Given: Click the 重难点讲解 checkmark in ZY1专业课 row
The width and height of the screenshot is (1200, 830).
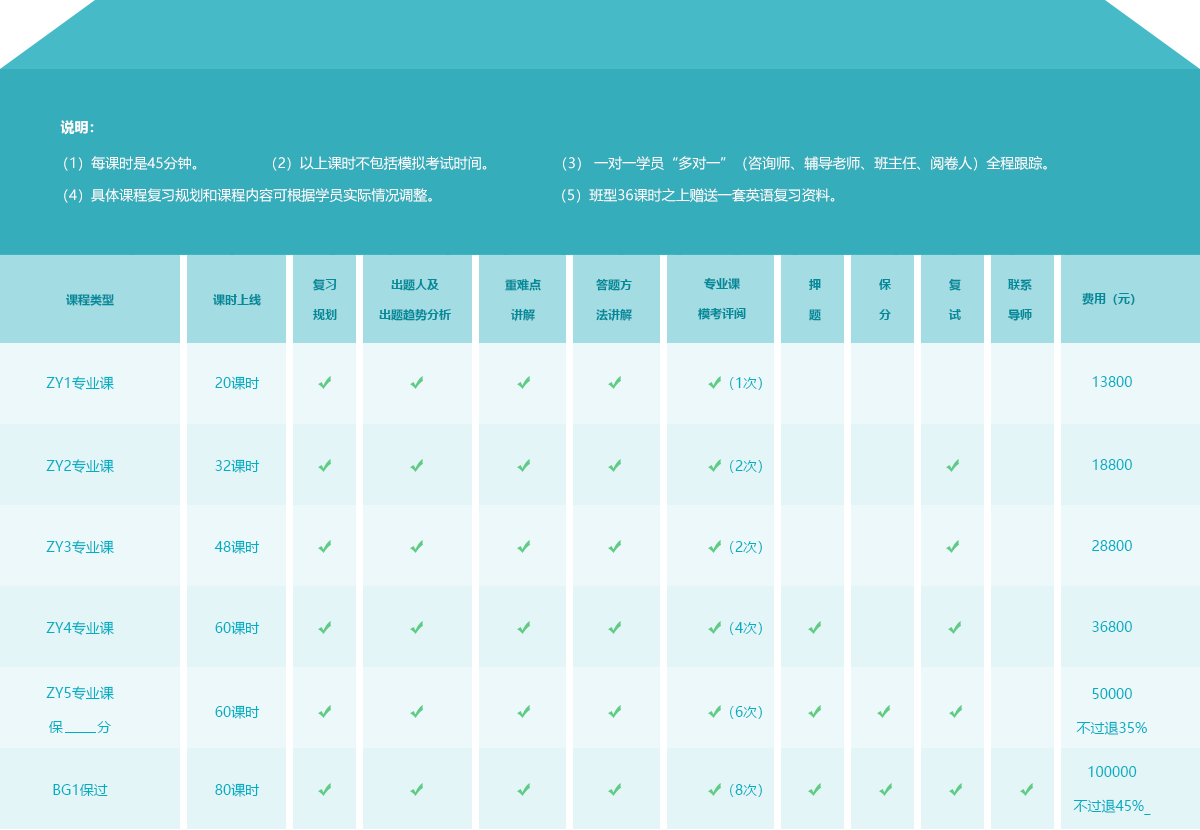Looking at the screenshot, I should click(x=524, y=382).
